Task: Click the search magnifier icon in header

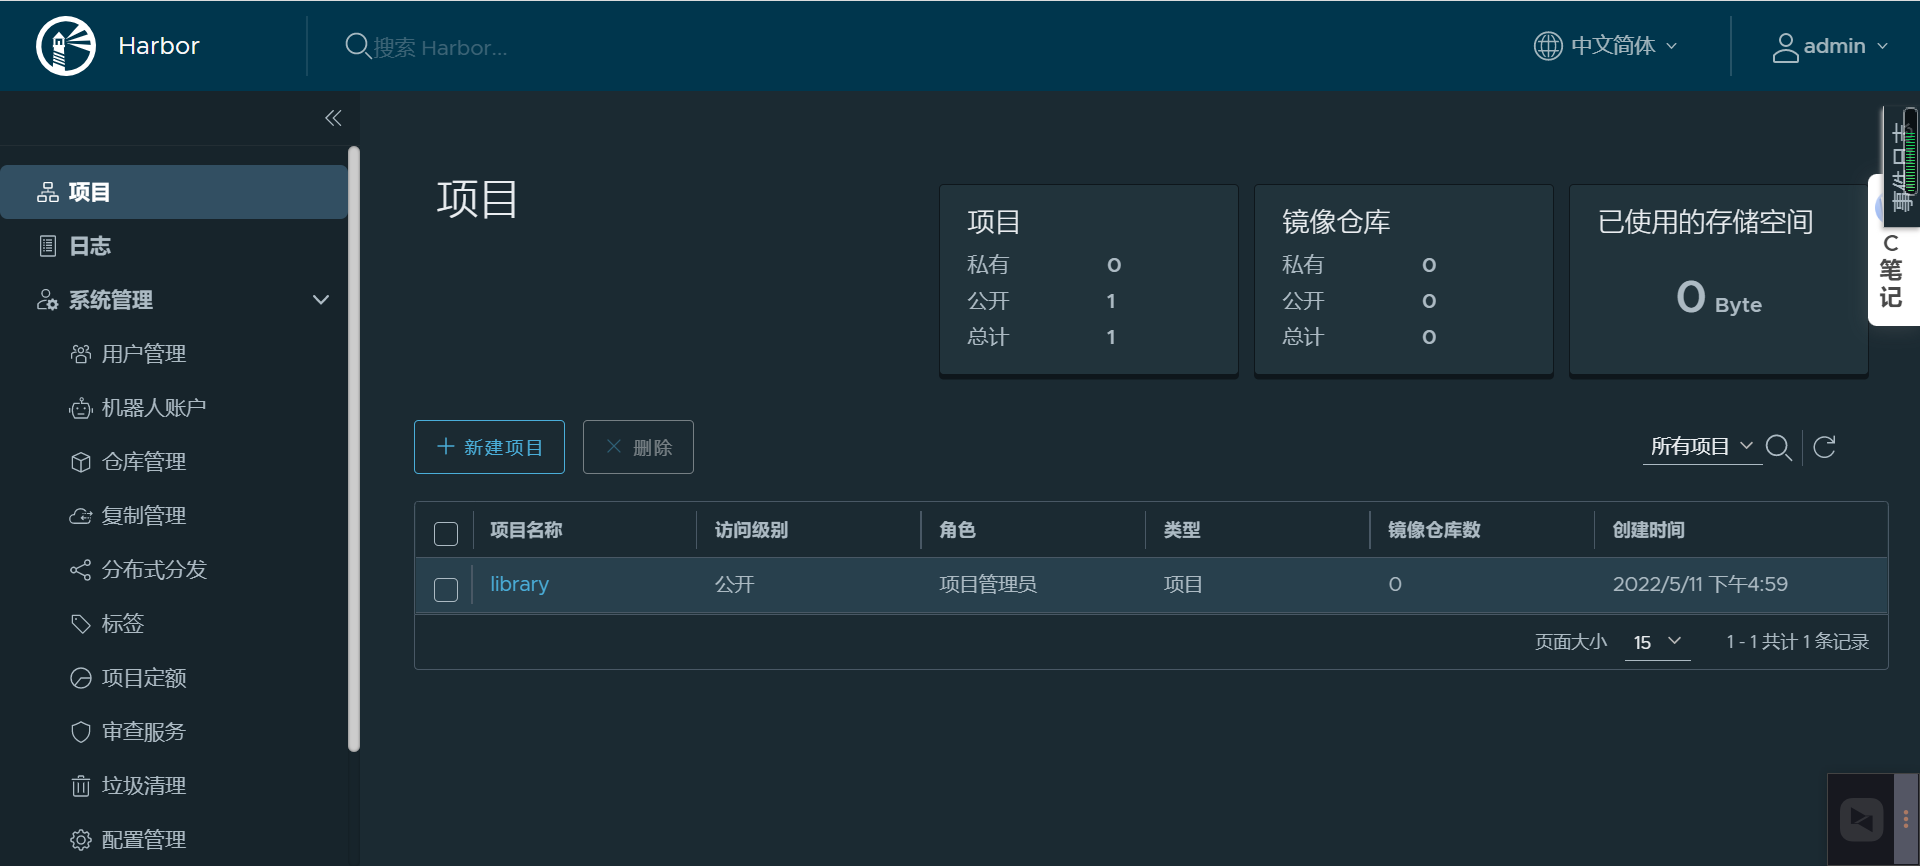Action: pyautogui.click(x=357, y=46)
